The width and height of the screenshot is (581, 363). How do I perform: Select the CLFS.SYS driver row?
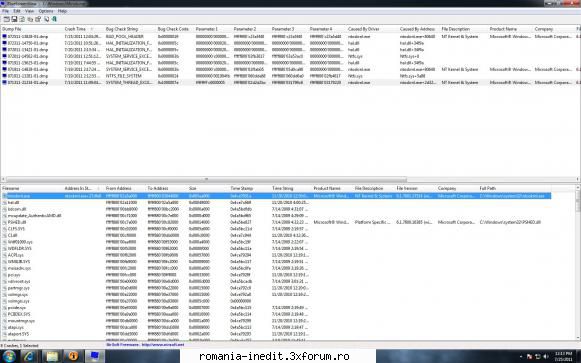276,229
